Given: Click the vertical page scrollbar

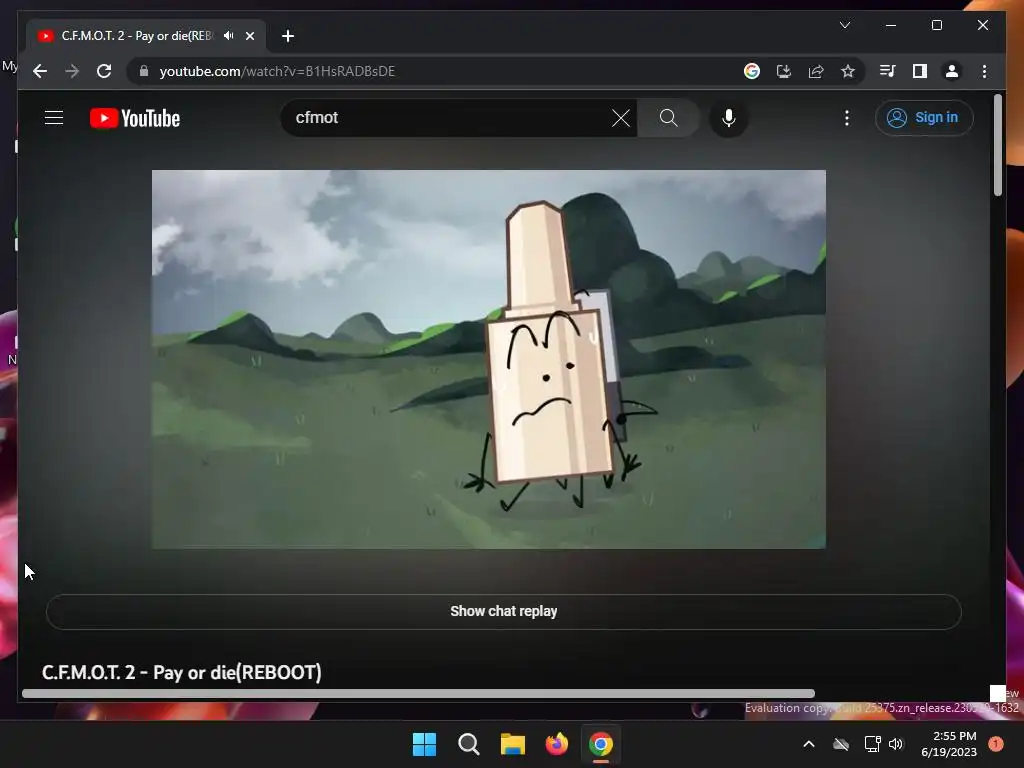Looking at the screenshot, I should (997, 145).
